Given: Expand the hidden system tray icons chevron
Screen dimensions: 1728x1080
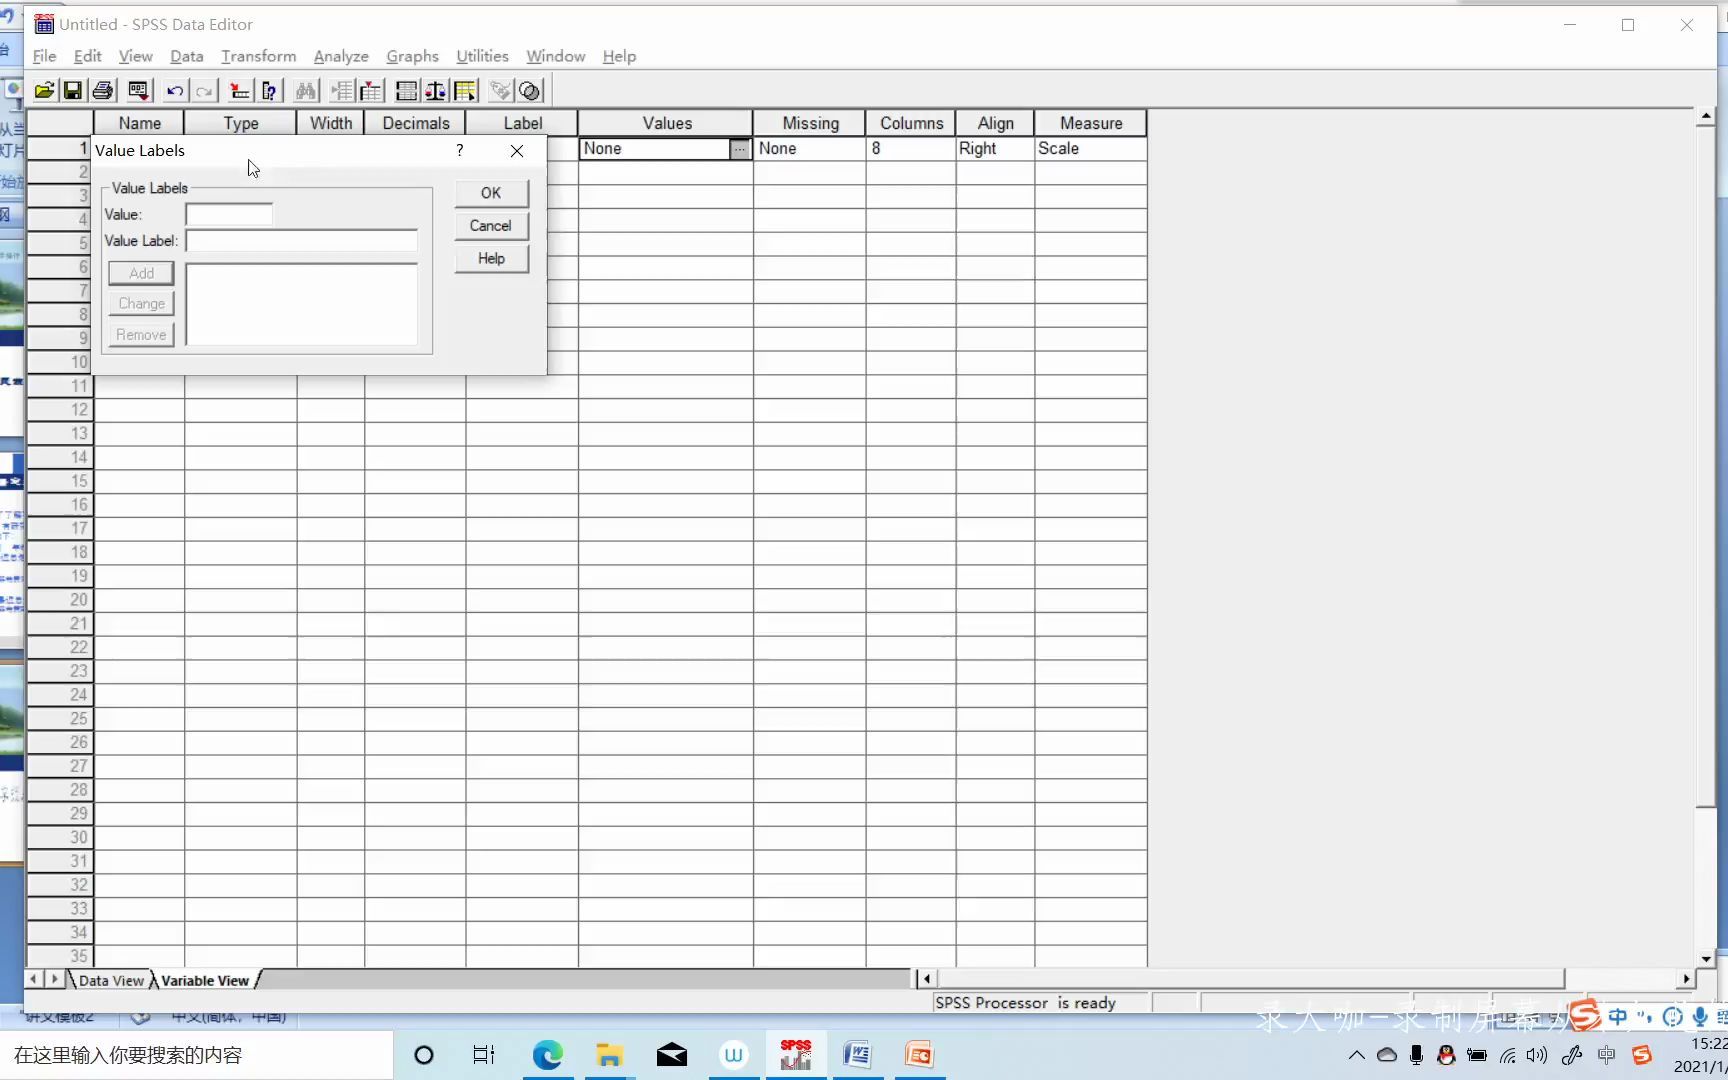Looking at the screenshot, I should tap(1356, 1055).
